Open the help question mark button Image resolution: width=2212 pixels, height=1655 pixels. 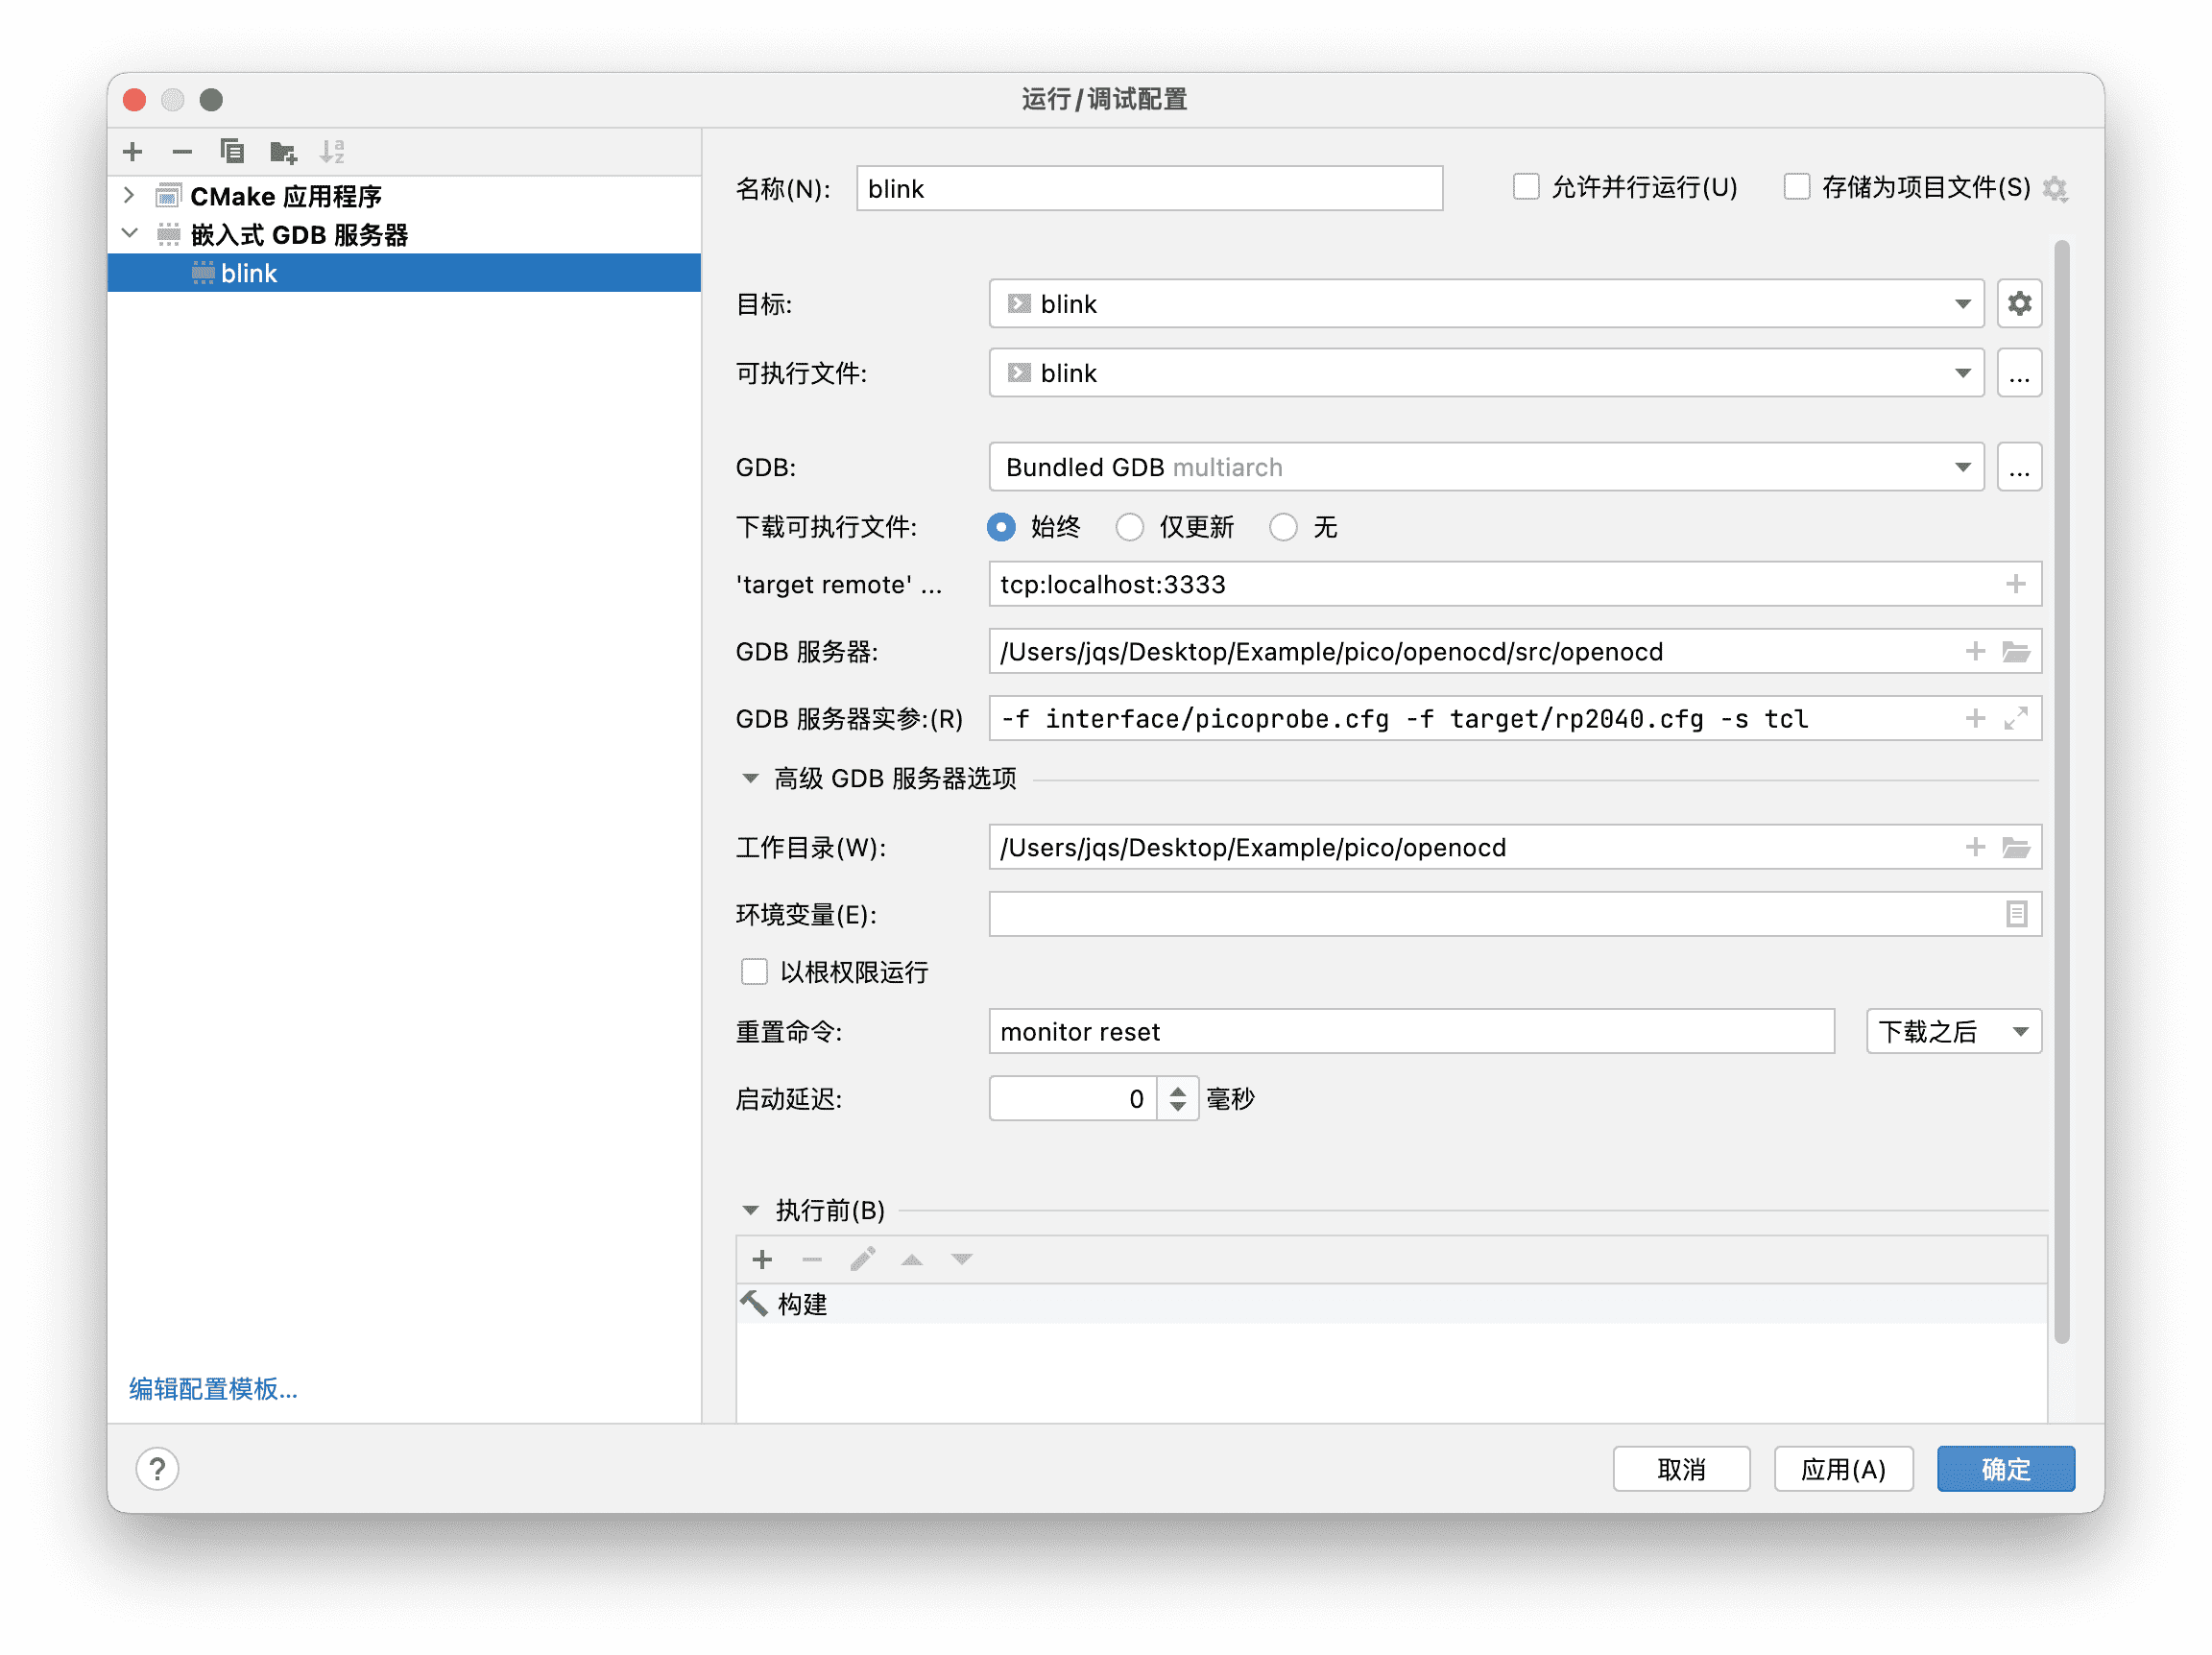click(x=157, y=1469)
